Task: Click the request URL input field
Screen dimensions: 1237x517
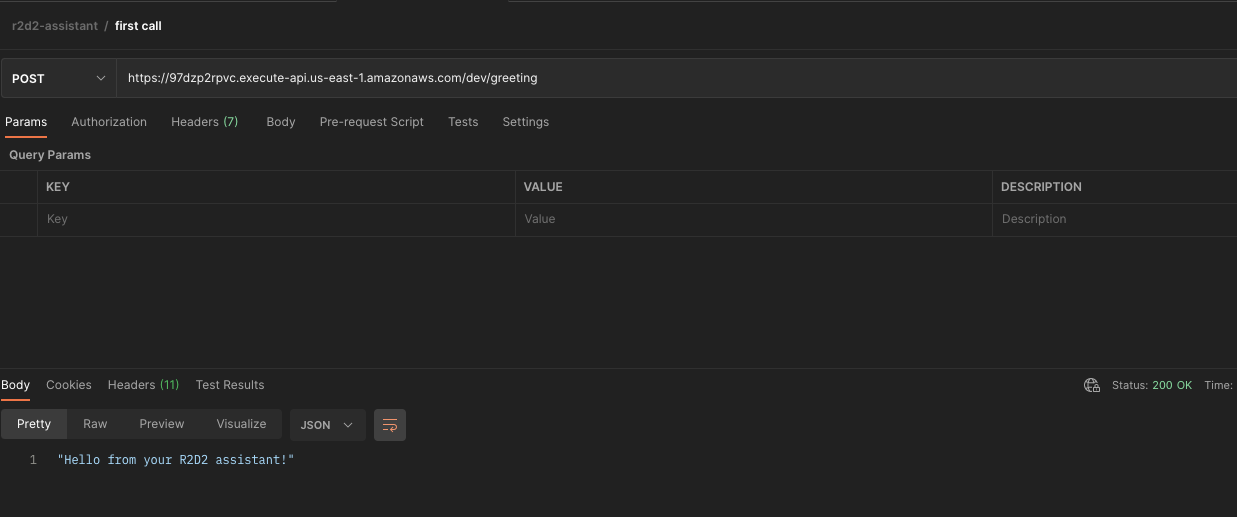Action: (x=670, y=78)
